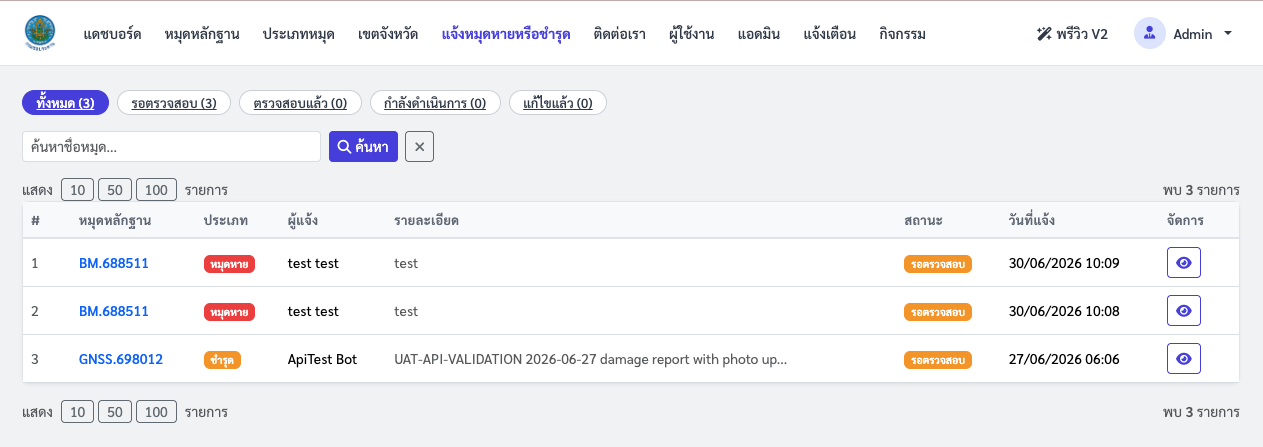Filter by แก้ไขแล้ว (0)

coord(558,103)
